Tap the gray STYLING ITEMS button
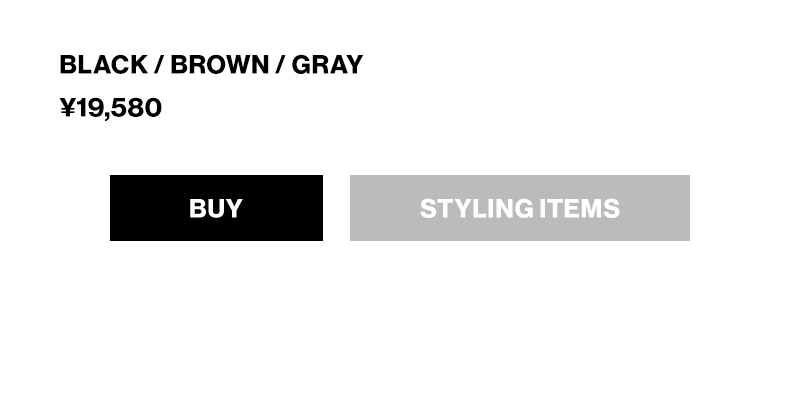 [519, 208]
